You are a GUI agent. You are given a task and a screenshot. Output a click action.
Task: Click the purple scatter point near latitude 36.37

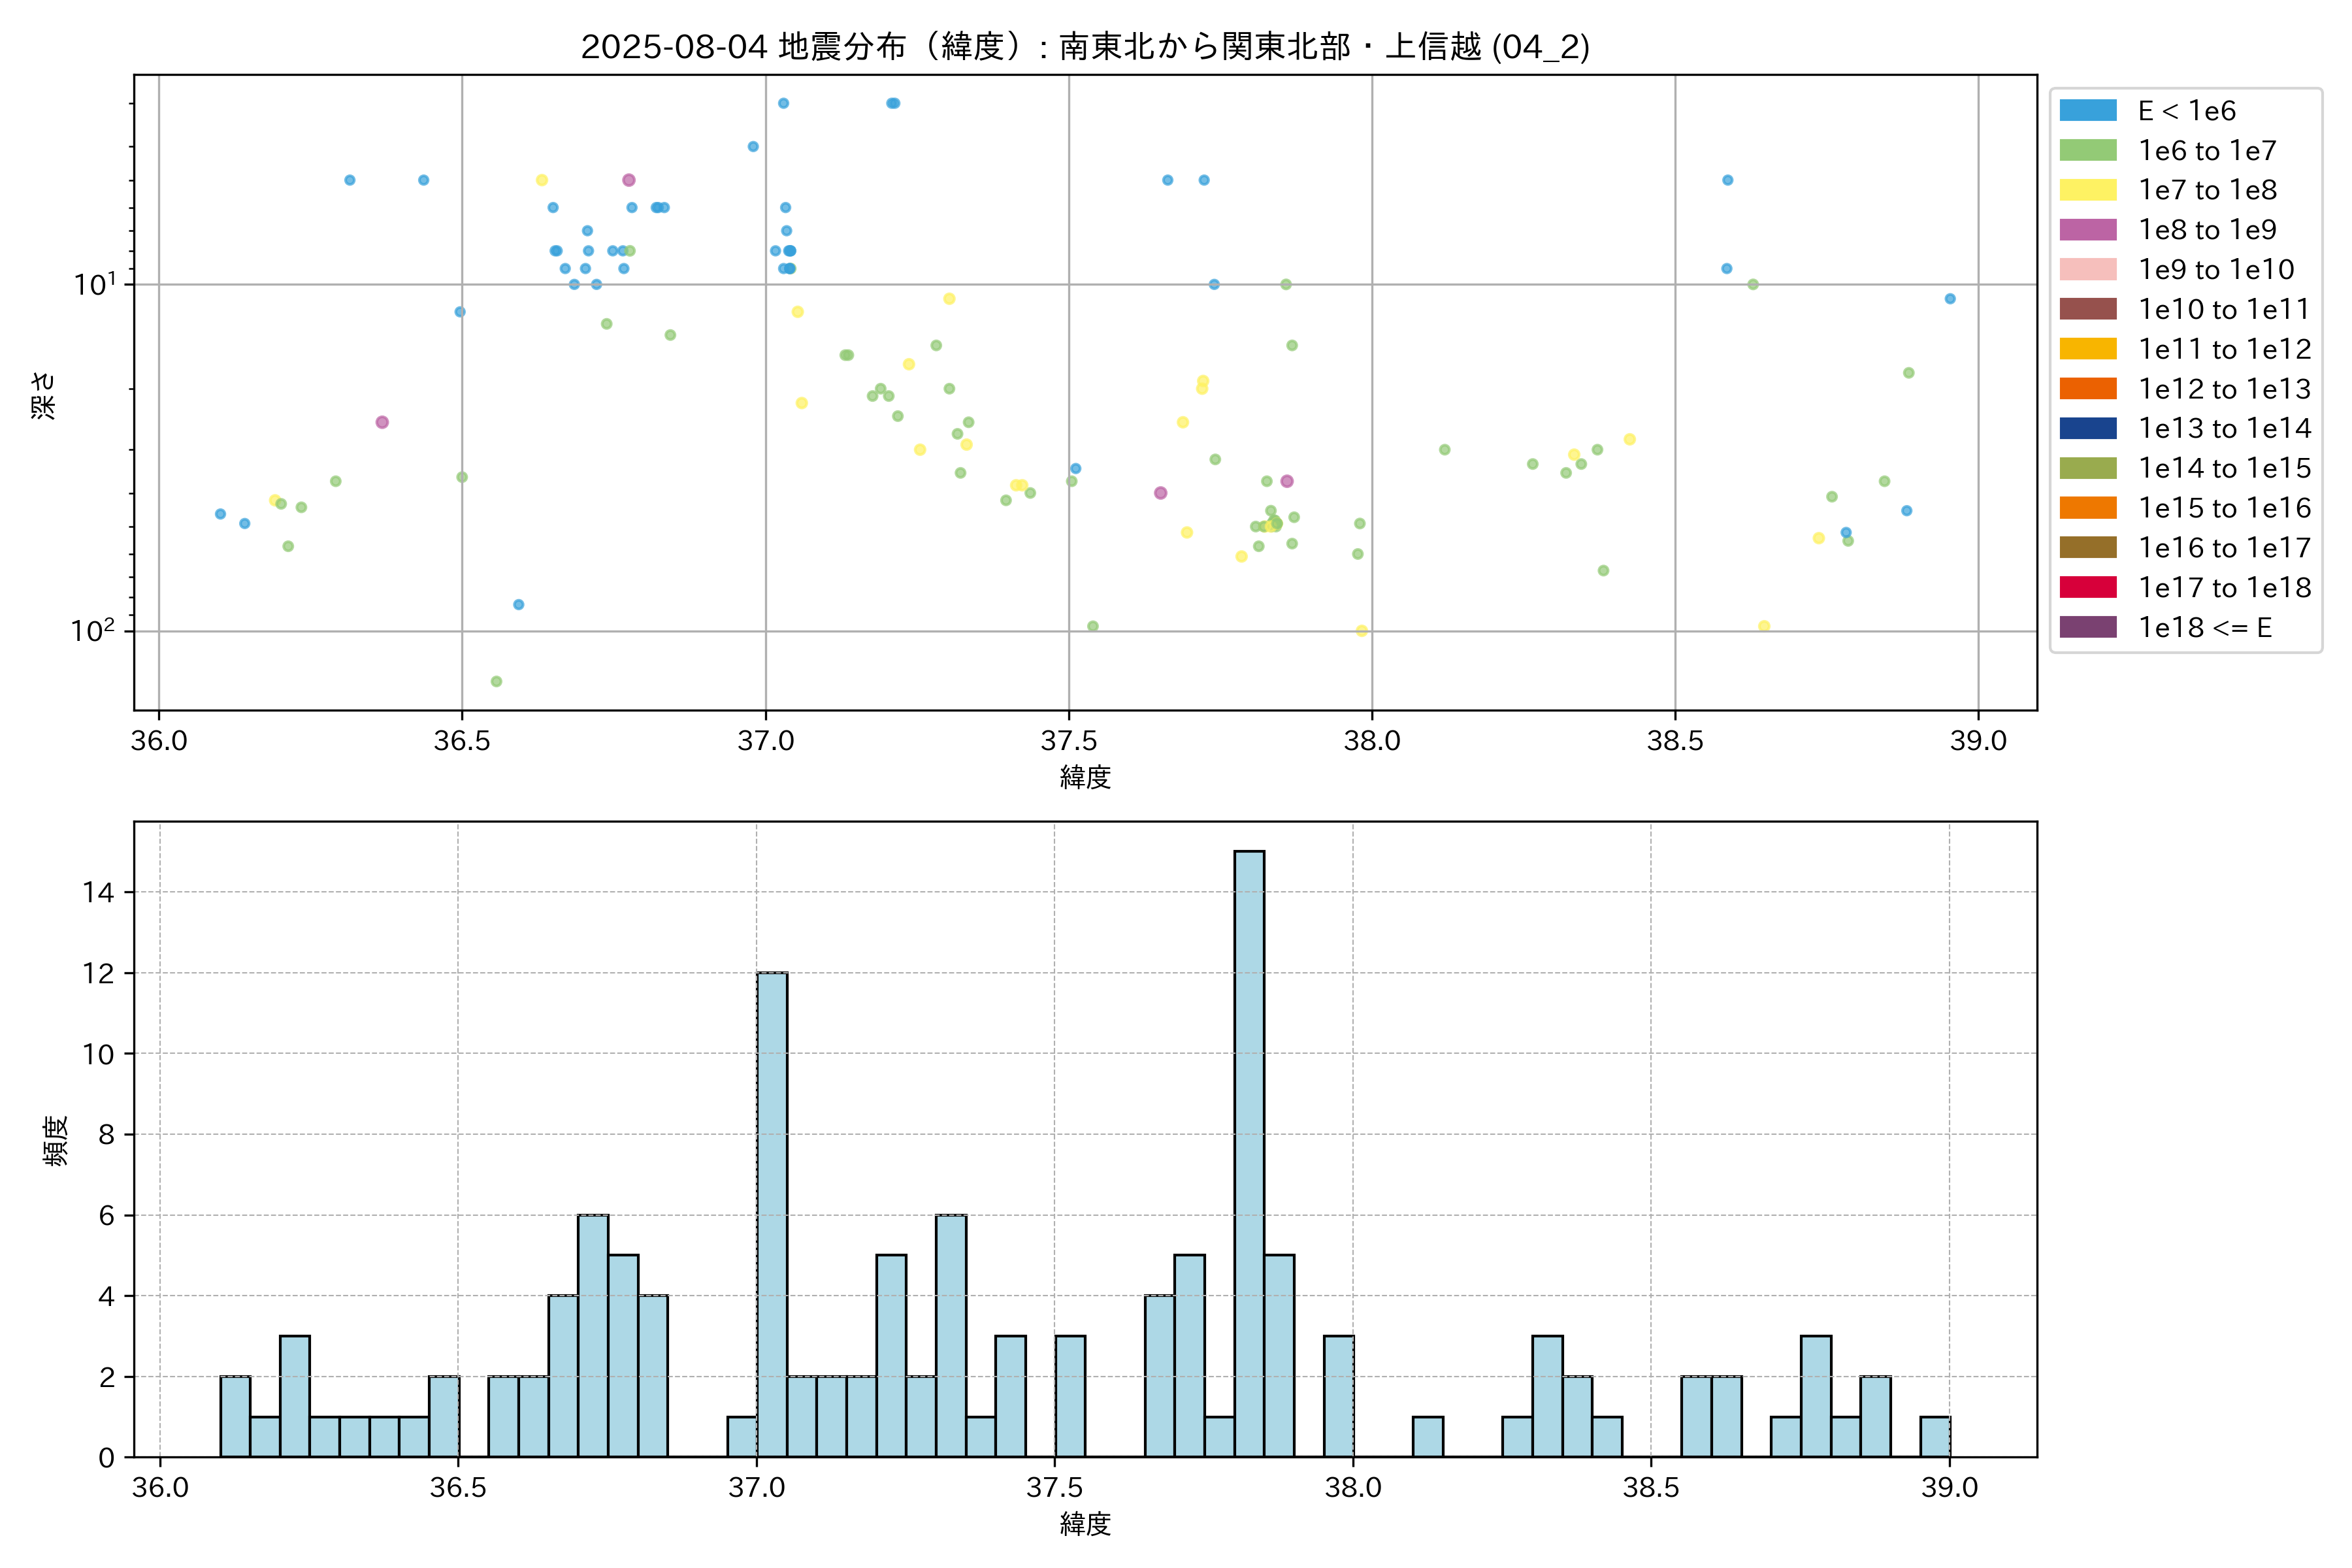(x=382, y=422)
